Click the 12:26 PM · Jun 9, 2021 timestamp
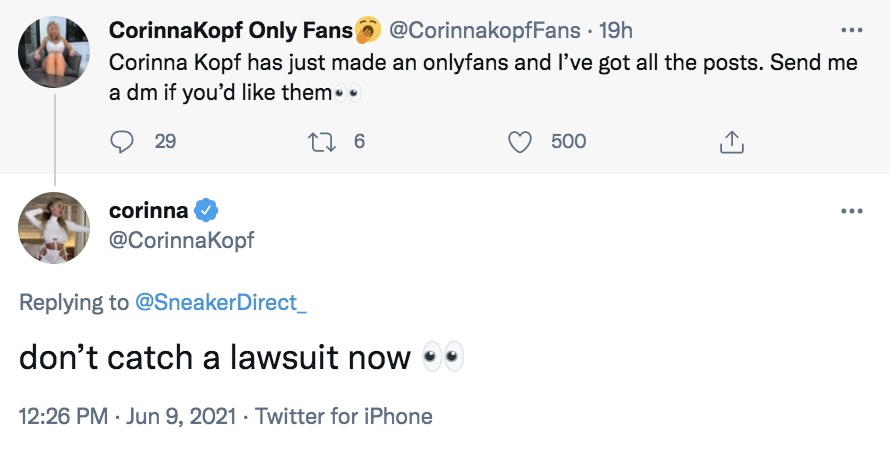This screenshot has width=890, height=454. coord(126,416)
